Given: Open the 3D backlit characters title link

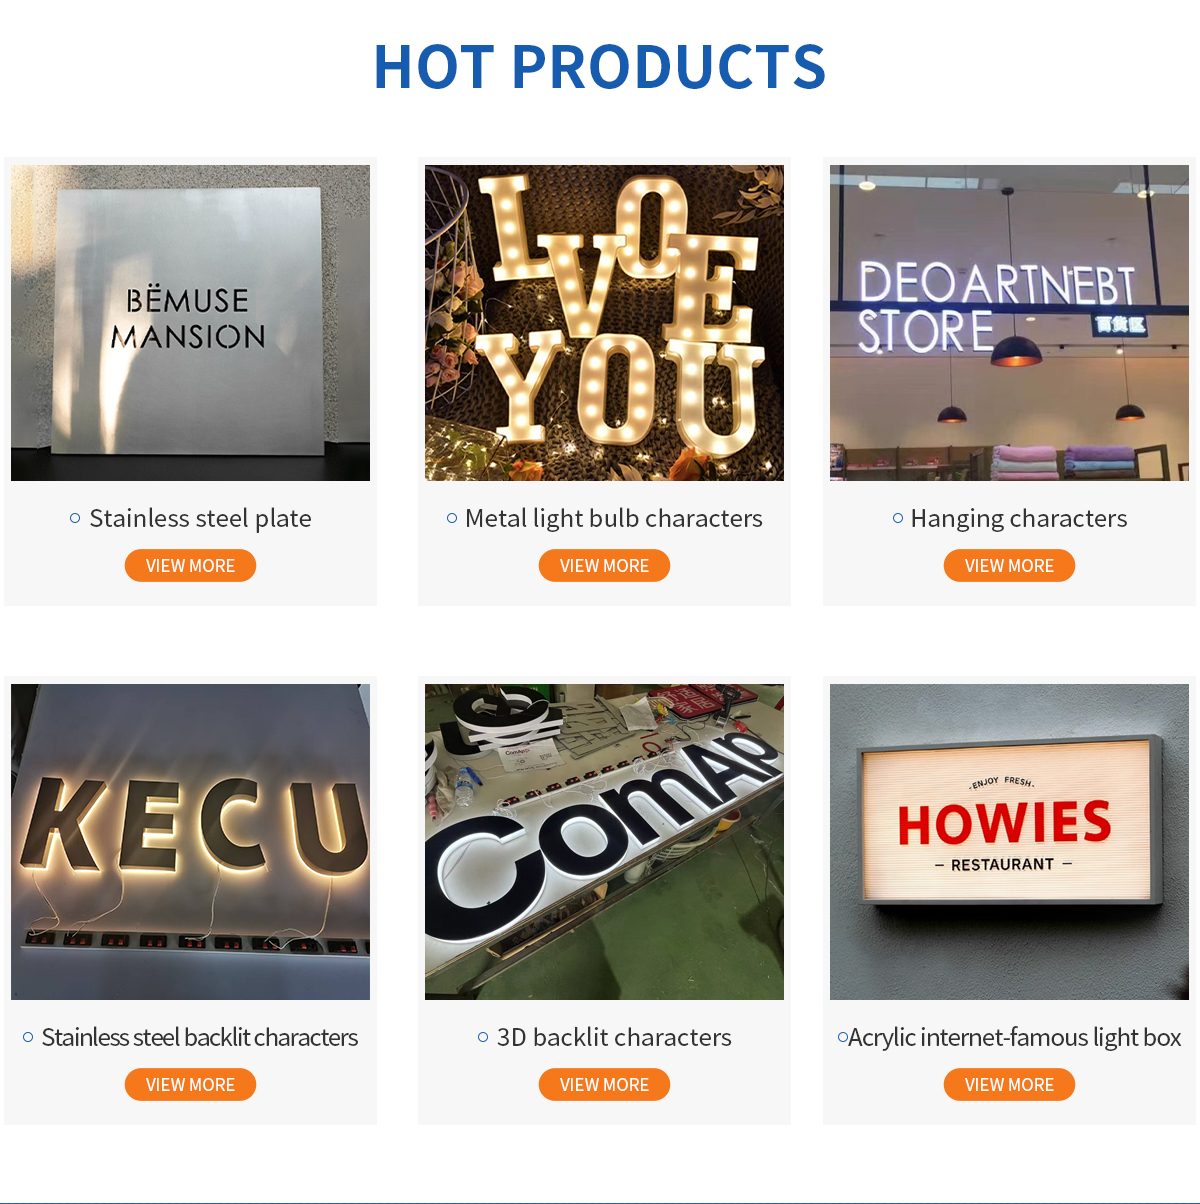Looking at the screenshot, I should point(614,1037).
